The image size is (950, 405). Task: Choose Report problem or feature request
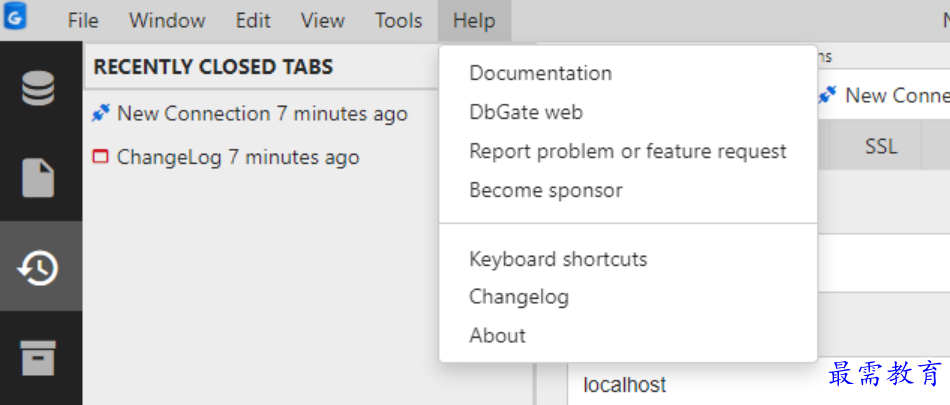click(628, 151)
